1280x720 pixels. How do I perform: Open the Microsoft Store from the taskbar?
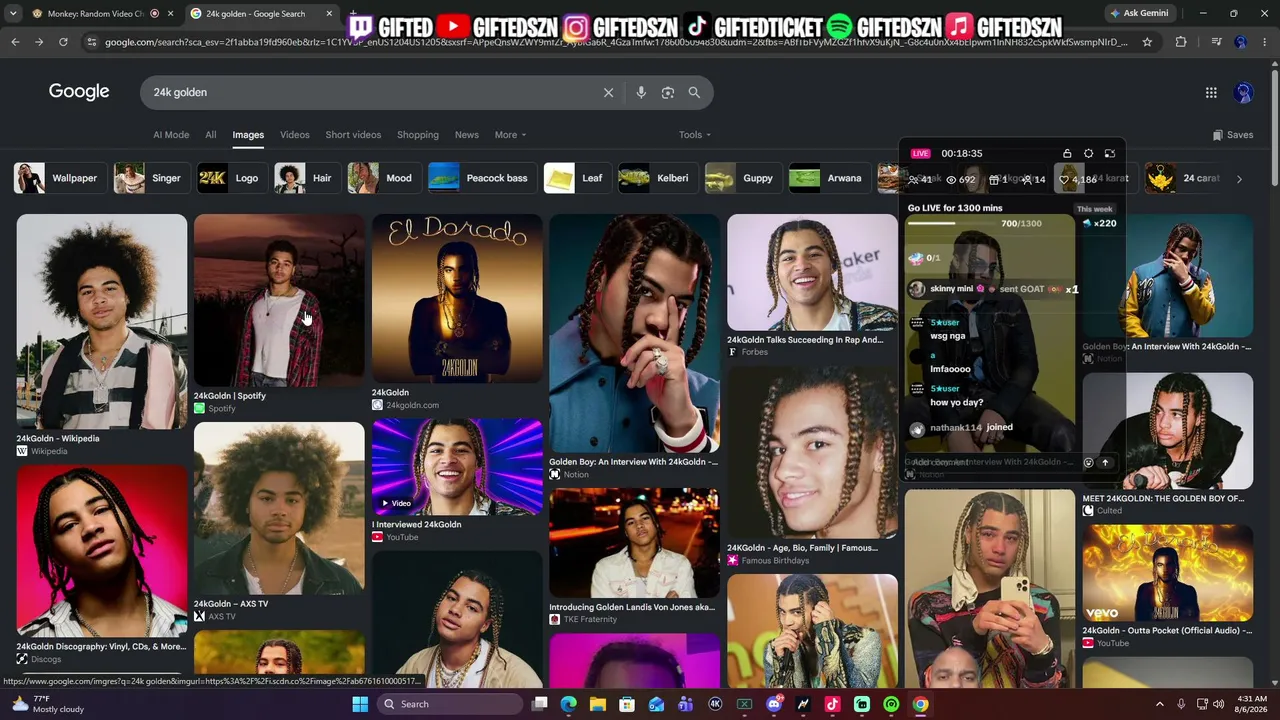(x=627, y=704)
